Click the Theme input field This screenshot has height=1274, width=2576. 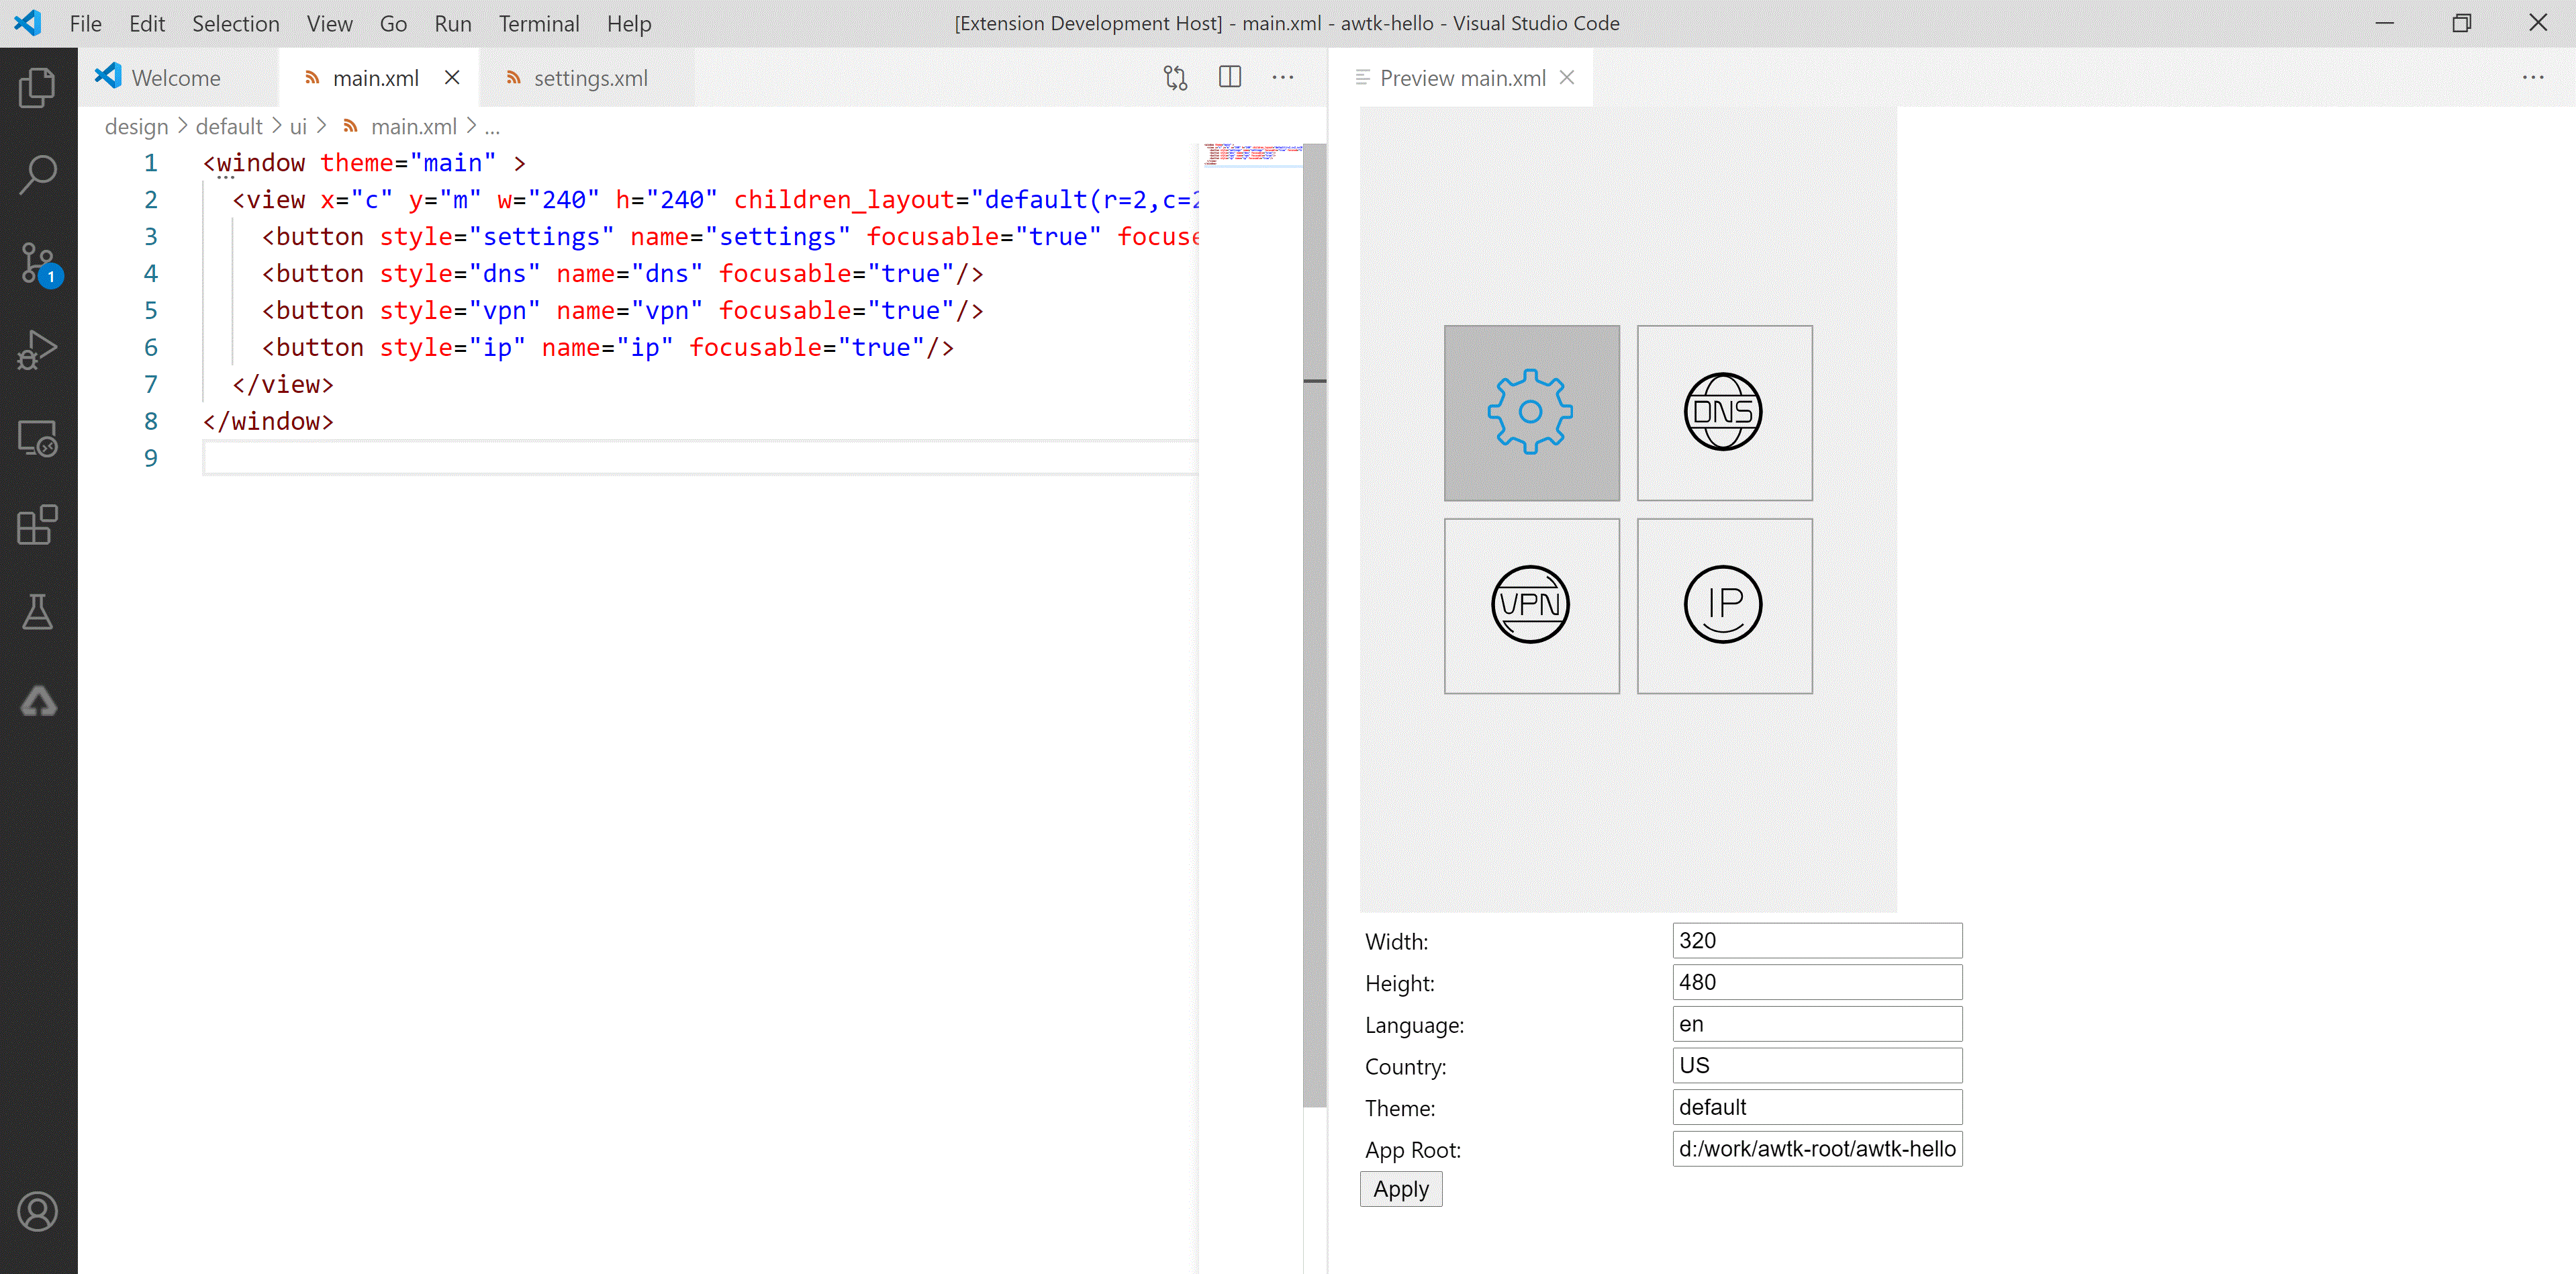click(x=1817, y=1107)
